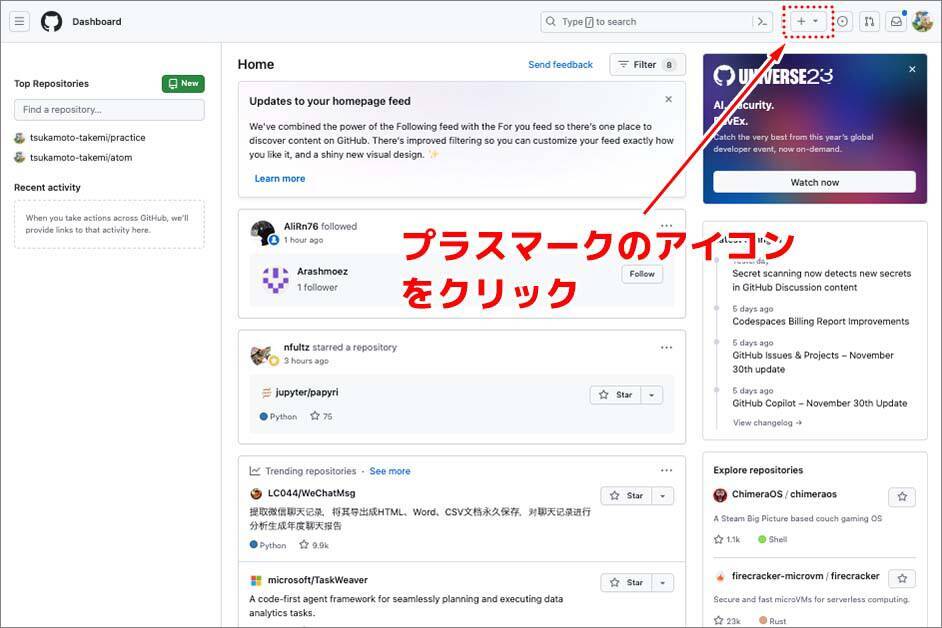
Task: Click the Microsoft logo beside TaskWeaver
Action: [x=256, y=581]
